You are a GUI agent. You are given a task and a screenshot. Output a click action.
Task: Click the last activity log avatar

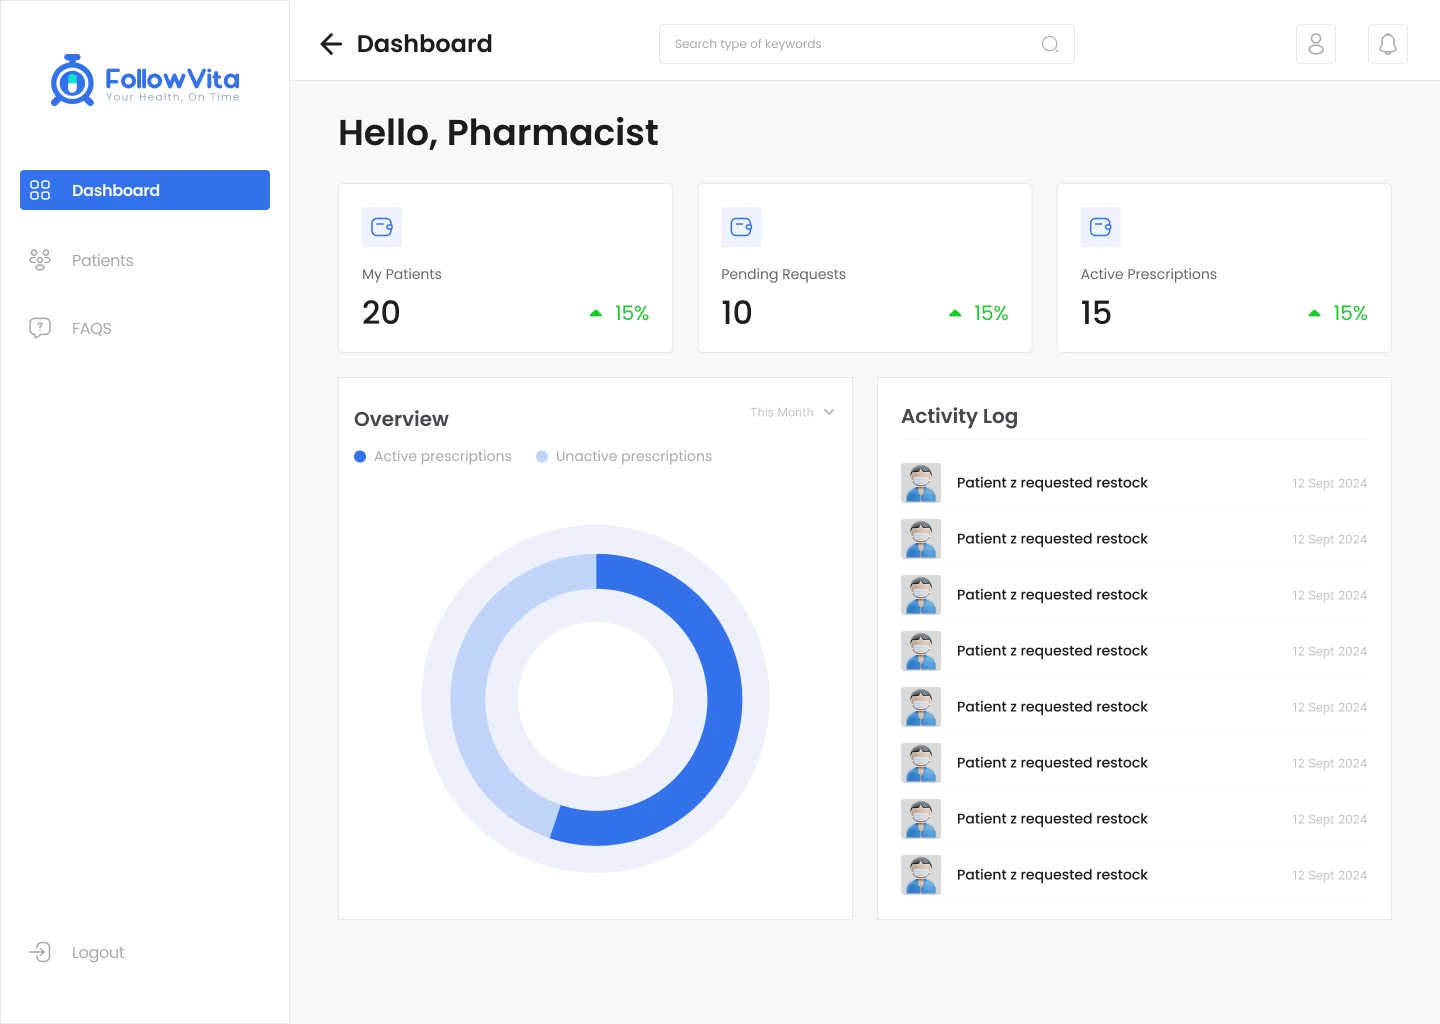click(920, 875)
